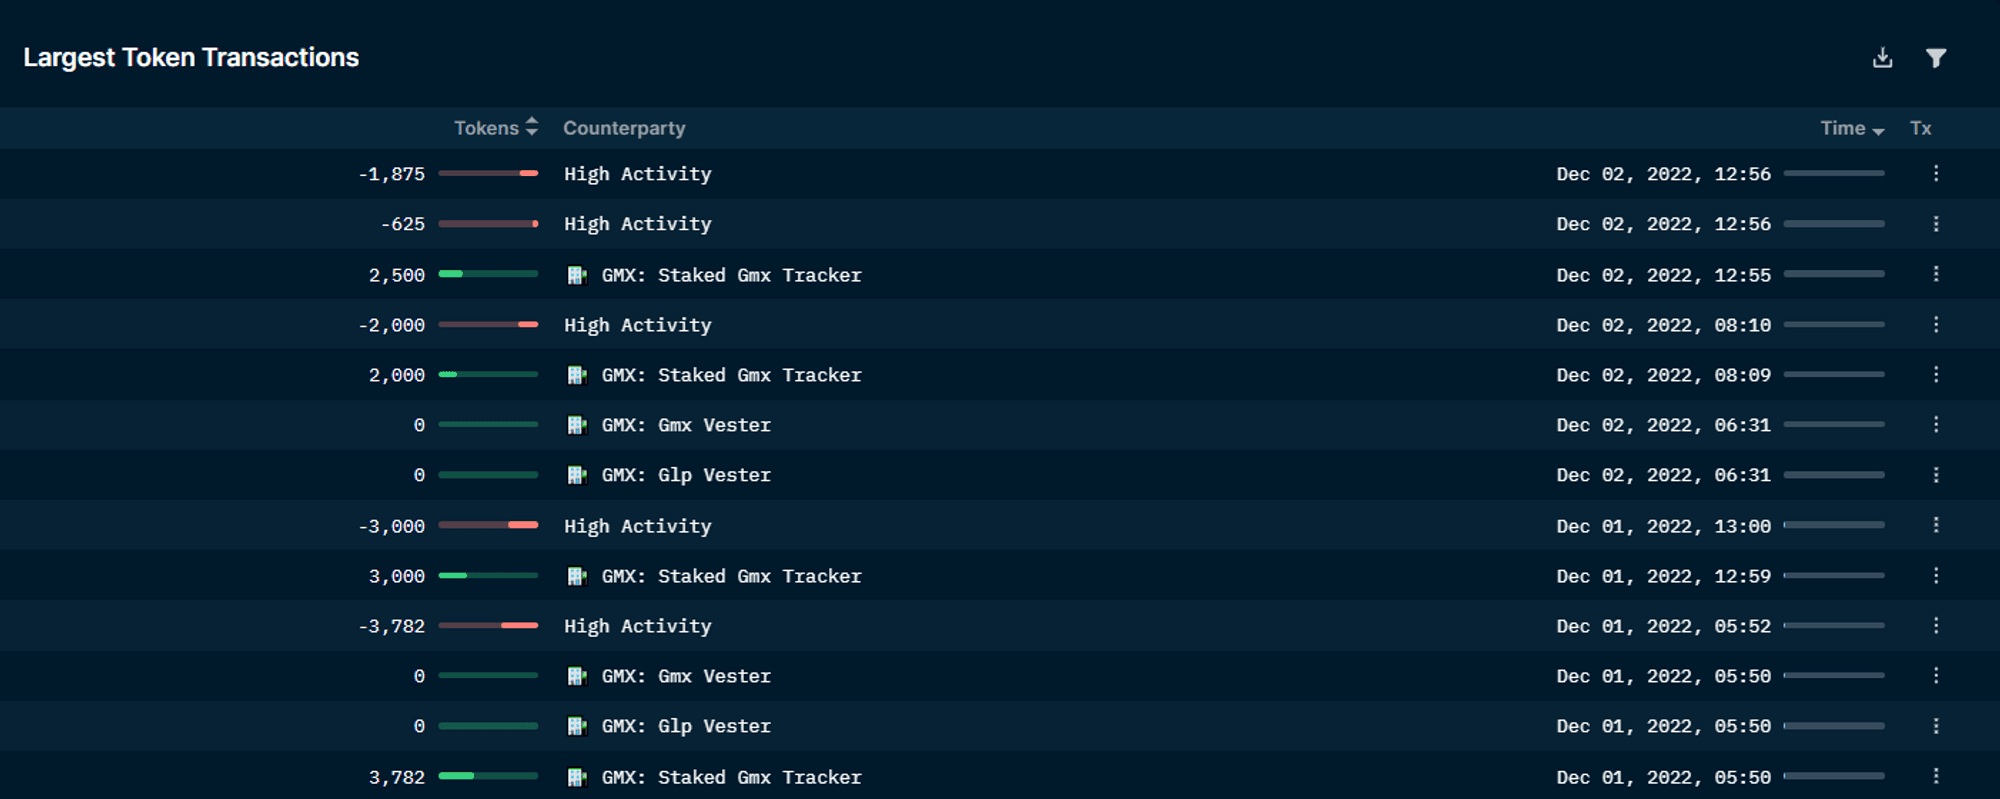This screenshot has height=799, width=2000.
Task: Open GMX: Gmx Vester at Dec 01 05:50
Action: tap(686, 676)
